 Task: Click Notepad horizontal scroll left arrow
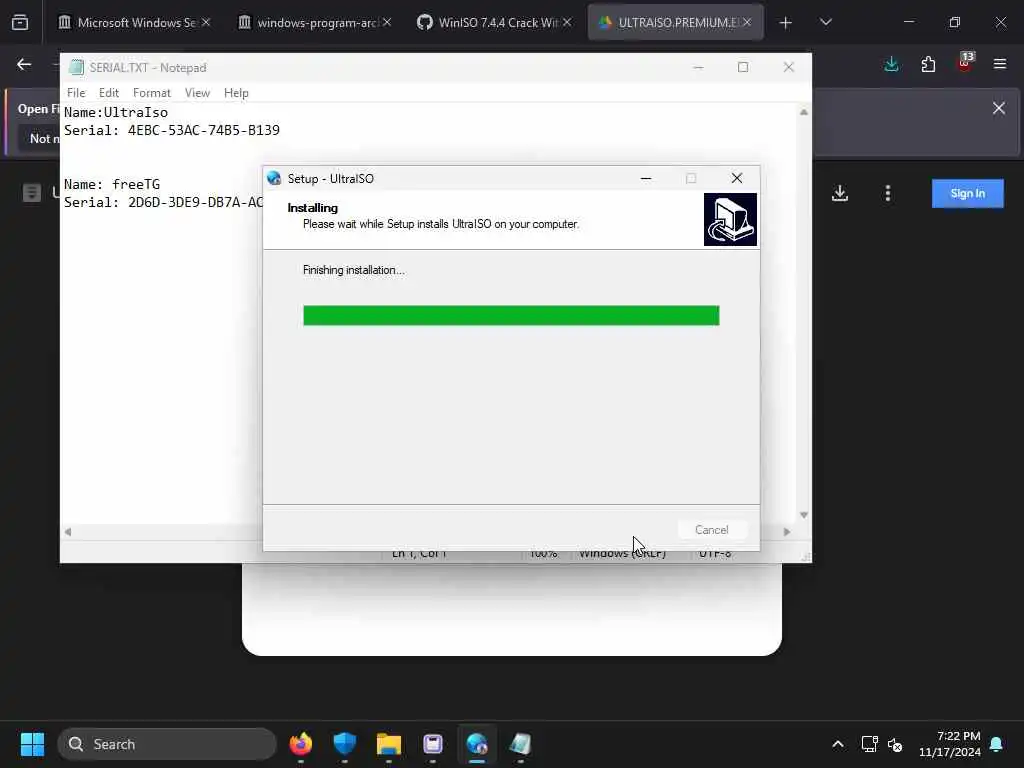[x=68, y=532]
